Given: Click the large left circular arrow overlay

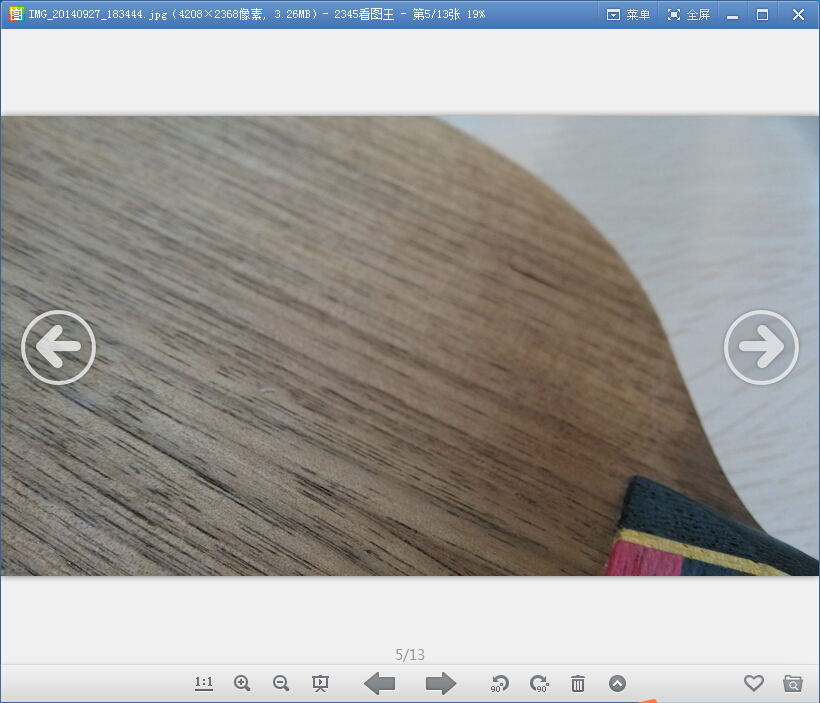Looking at the screenshot, I should [x=58, y=347].
